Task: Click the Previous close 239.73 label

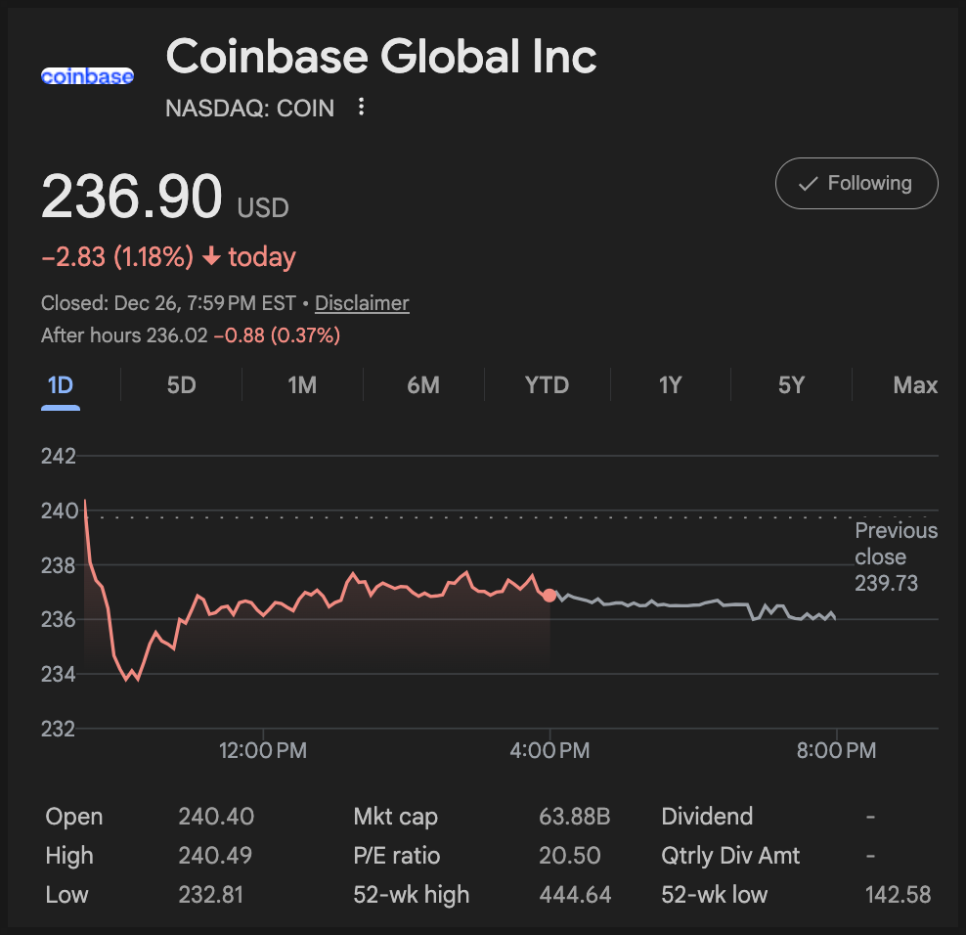Action: tap(895, 557)
